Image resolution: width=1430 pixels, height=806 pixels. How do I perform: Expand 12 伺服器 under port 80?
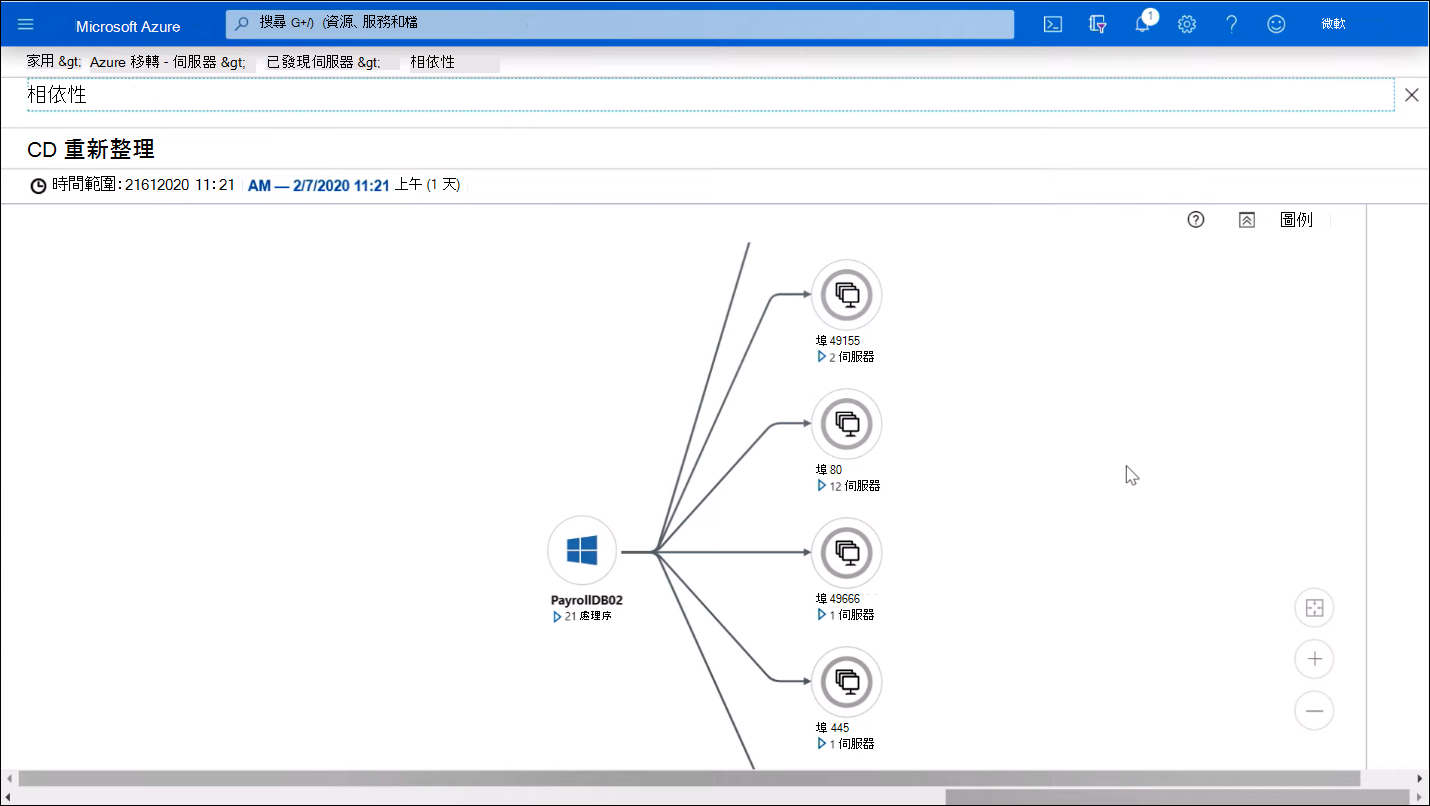pos(848,485)
